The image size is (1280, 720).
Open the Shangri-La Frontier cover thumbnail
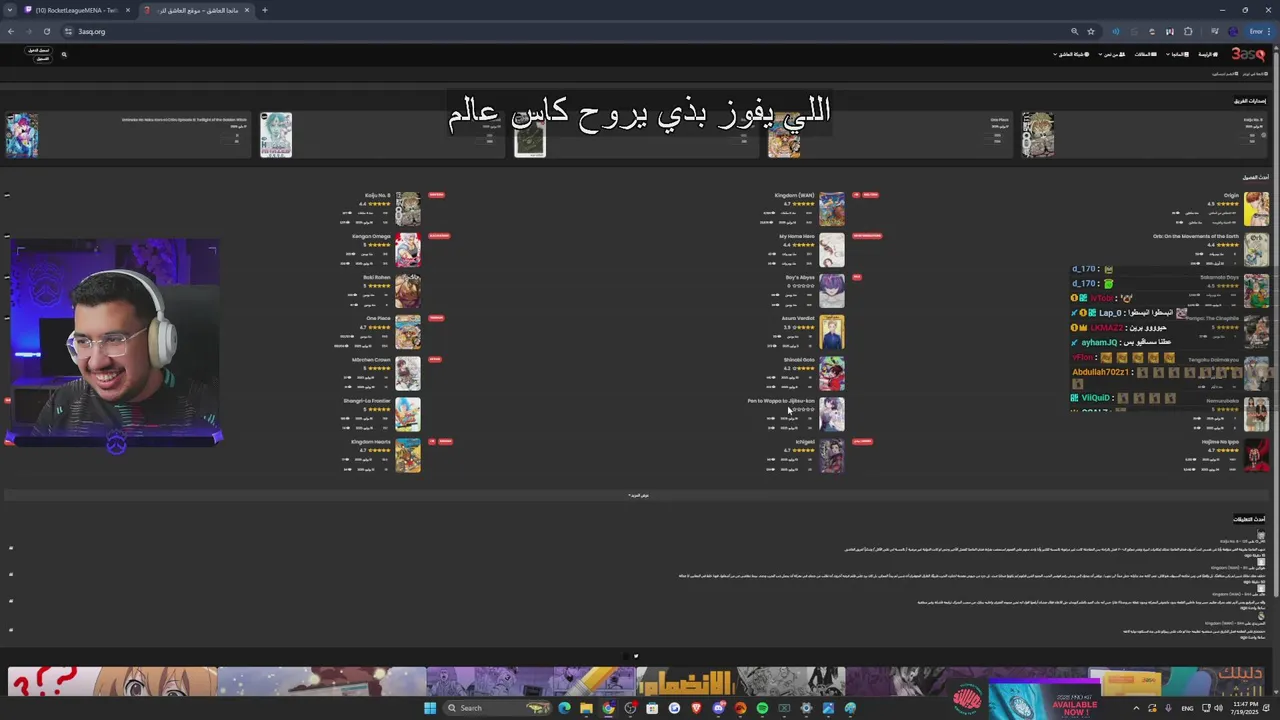tap(408, 414)
